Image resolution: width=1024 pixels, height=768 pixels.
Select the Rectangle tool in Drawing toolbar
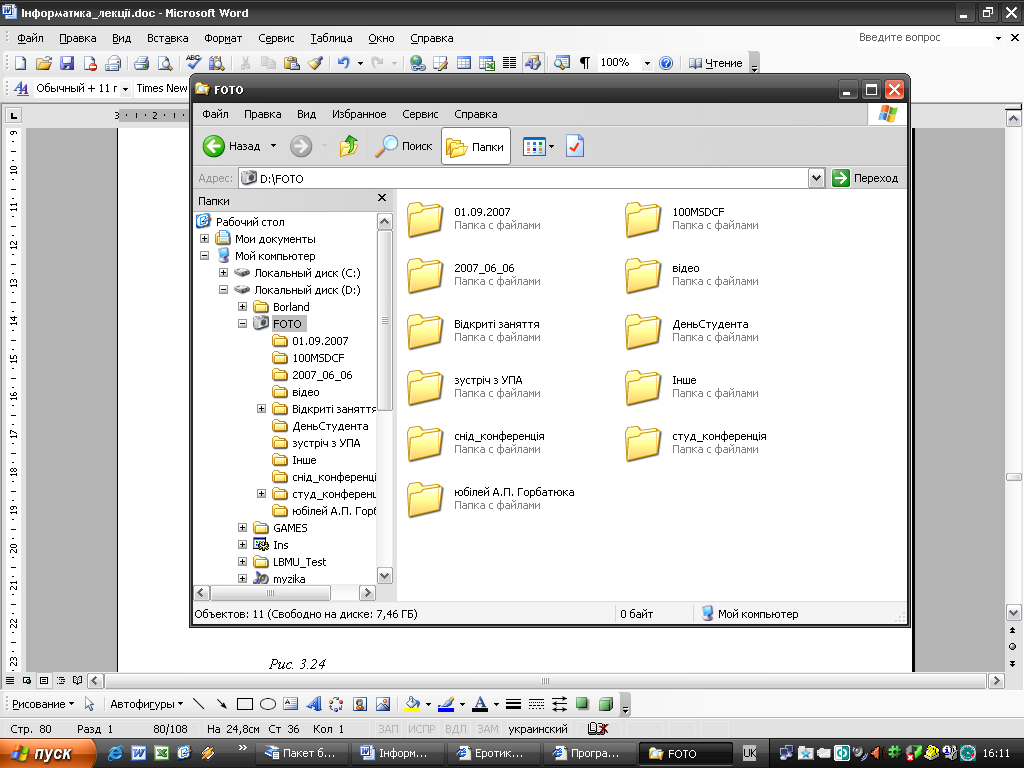(245, 704)
